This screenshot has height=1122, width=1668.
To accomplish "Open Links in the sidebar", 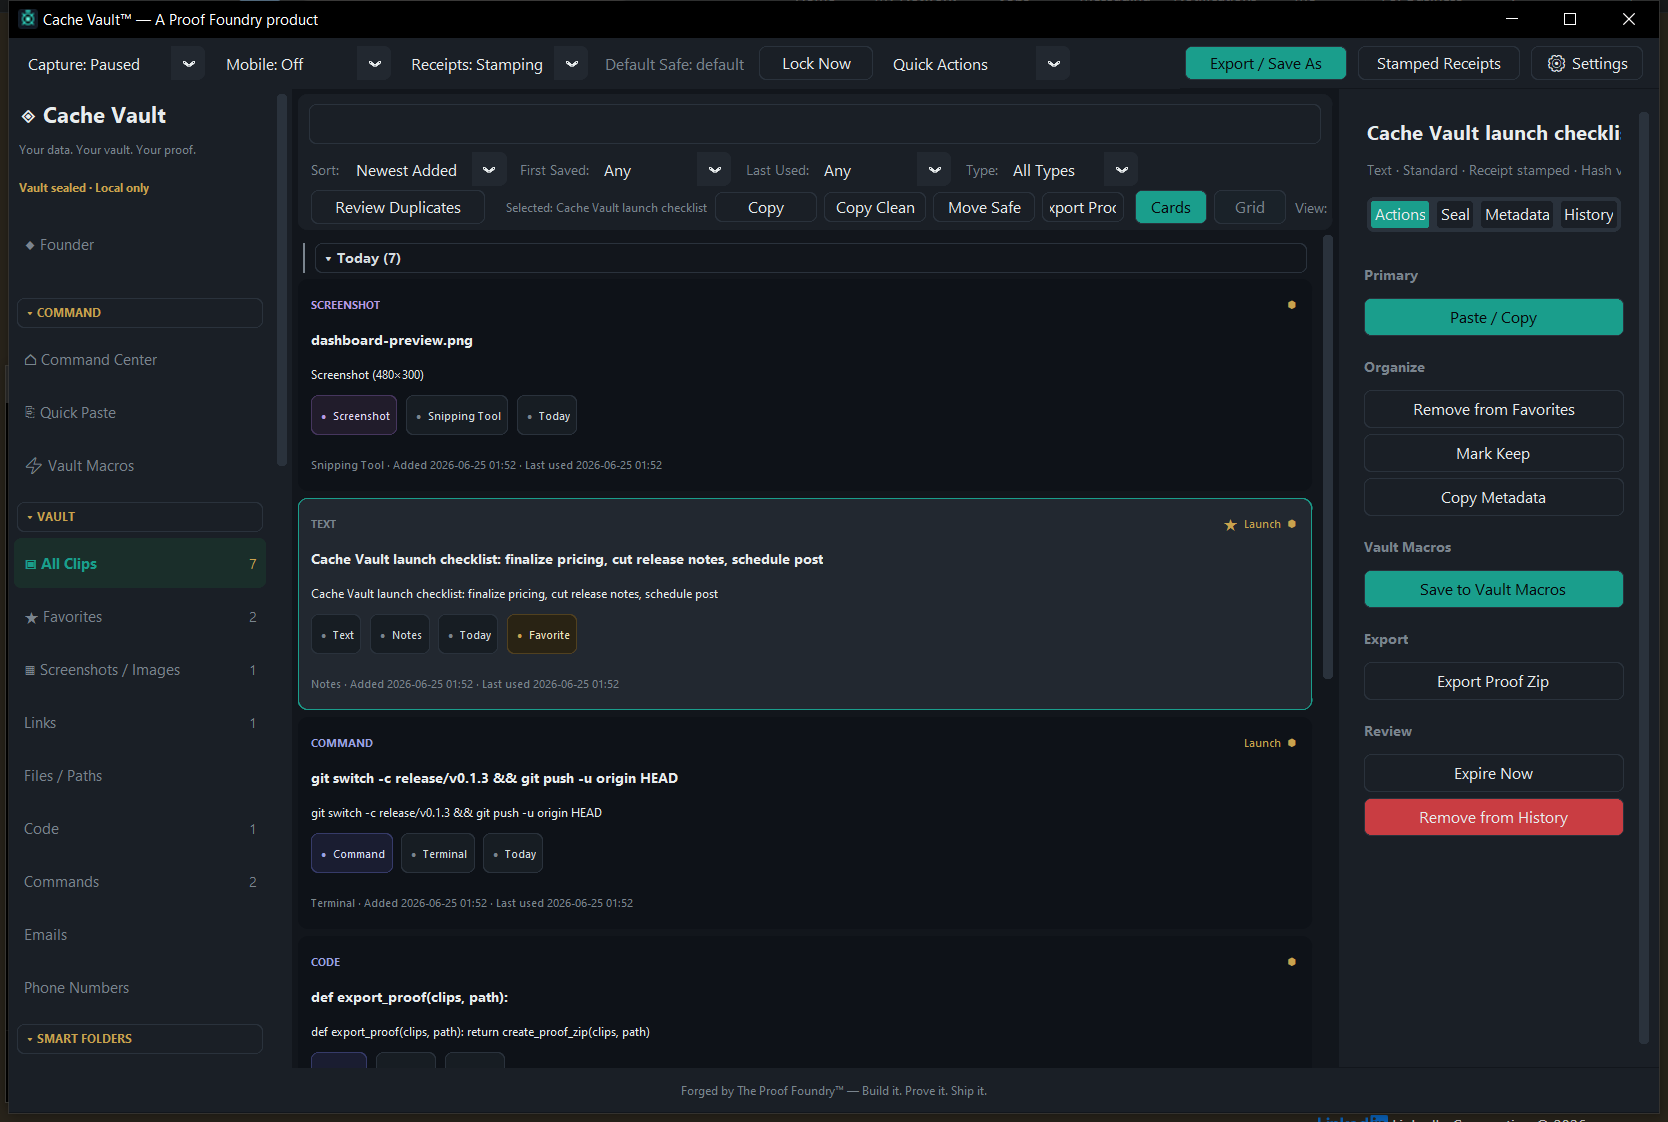I will click(x=140, y=723).
